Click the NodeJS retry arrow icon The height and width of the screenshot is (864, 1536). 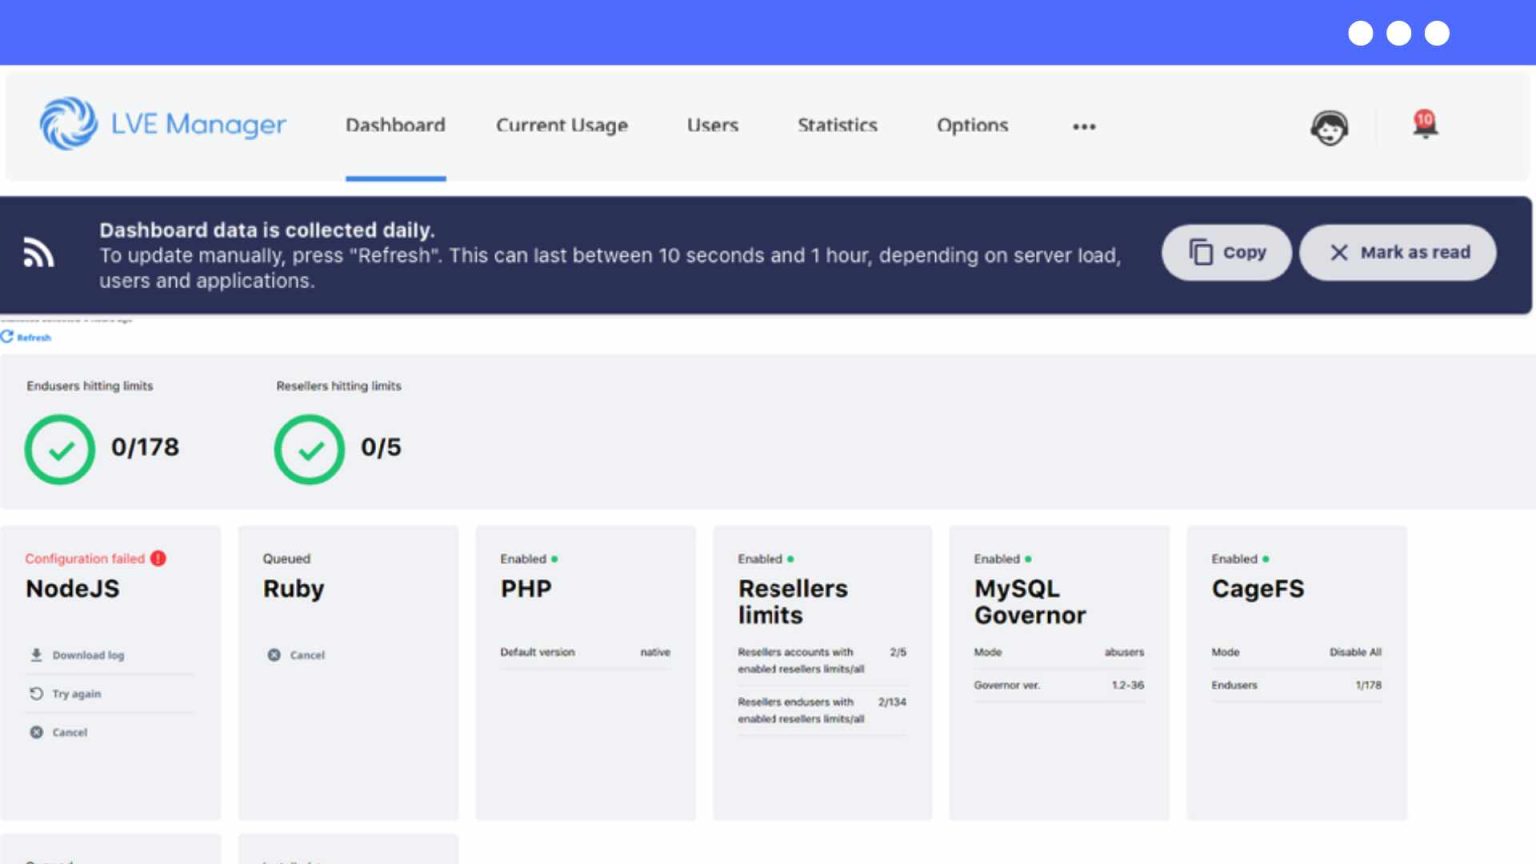click(x=36, y=693)
